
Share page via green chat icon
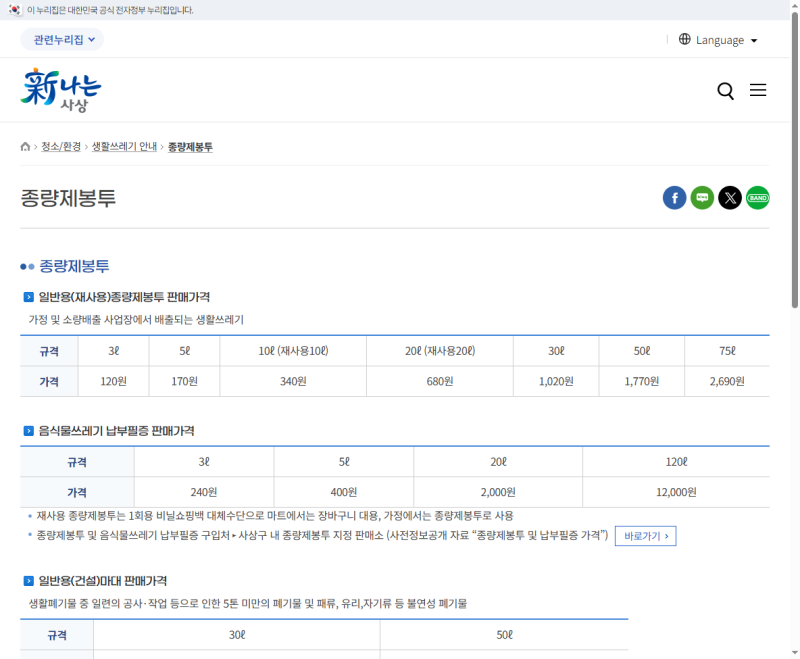tap(702, 198)
